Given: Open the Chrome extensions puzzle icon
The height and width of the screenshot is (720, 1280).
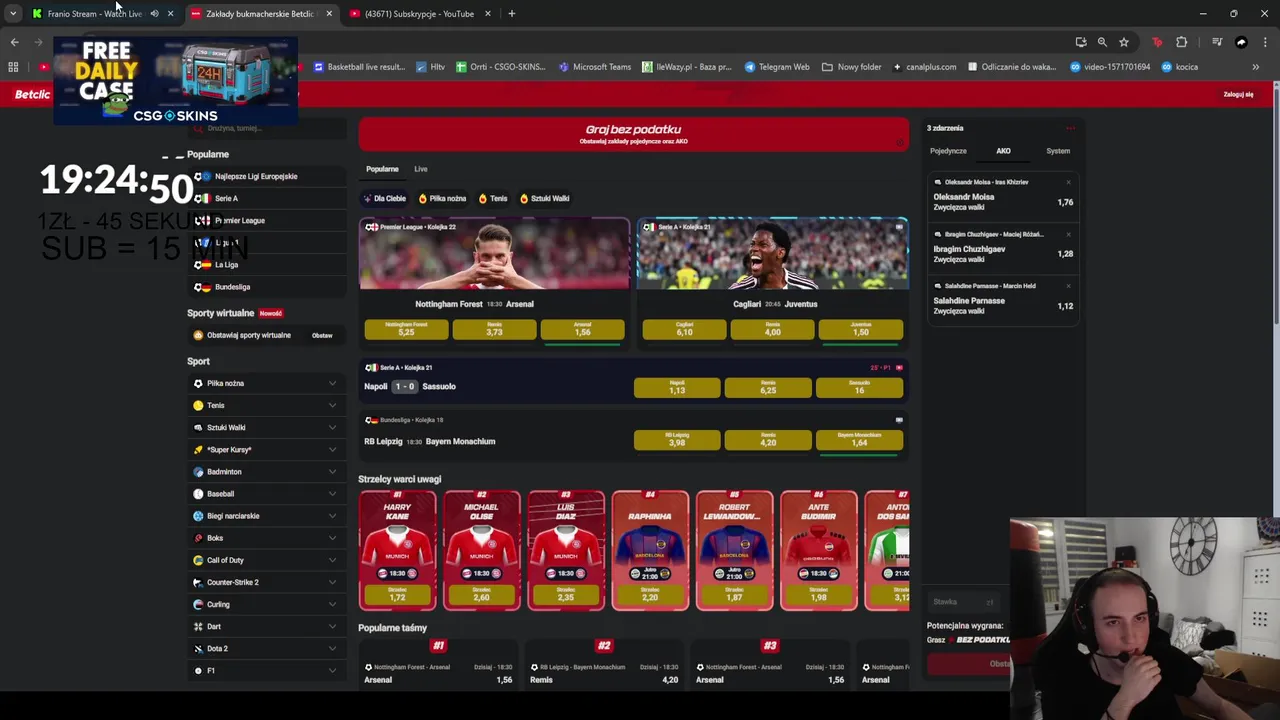Looking at the screenshot, I should point(1181,42).
